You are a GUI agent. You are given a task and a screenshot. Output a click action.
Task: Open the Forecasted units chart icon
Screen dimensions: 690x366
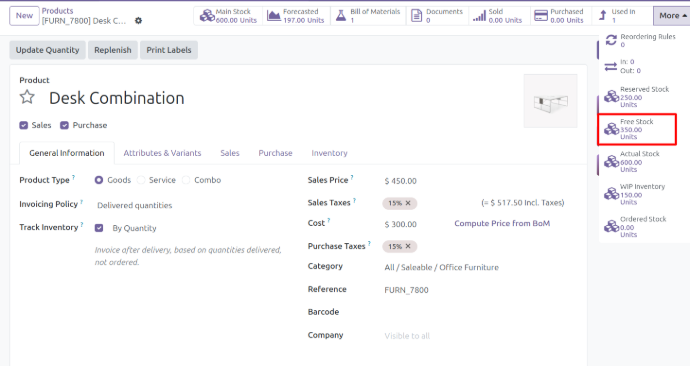tap(274, 16)
